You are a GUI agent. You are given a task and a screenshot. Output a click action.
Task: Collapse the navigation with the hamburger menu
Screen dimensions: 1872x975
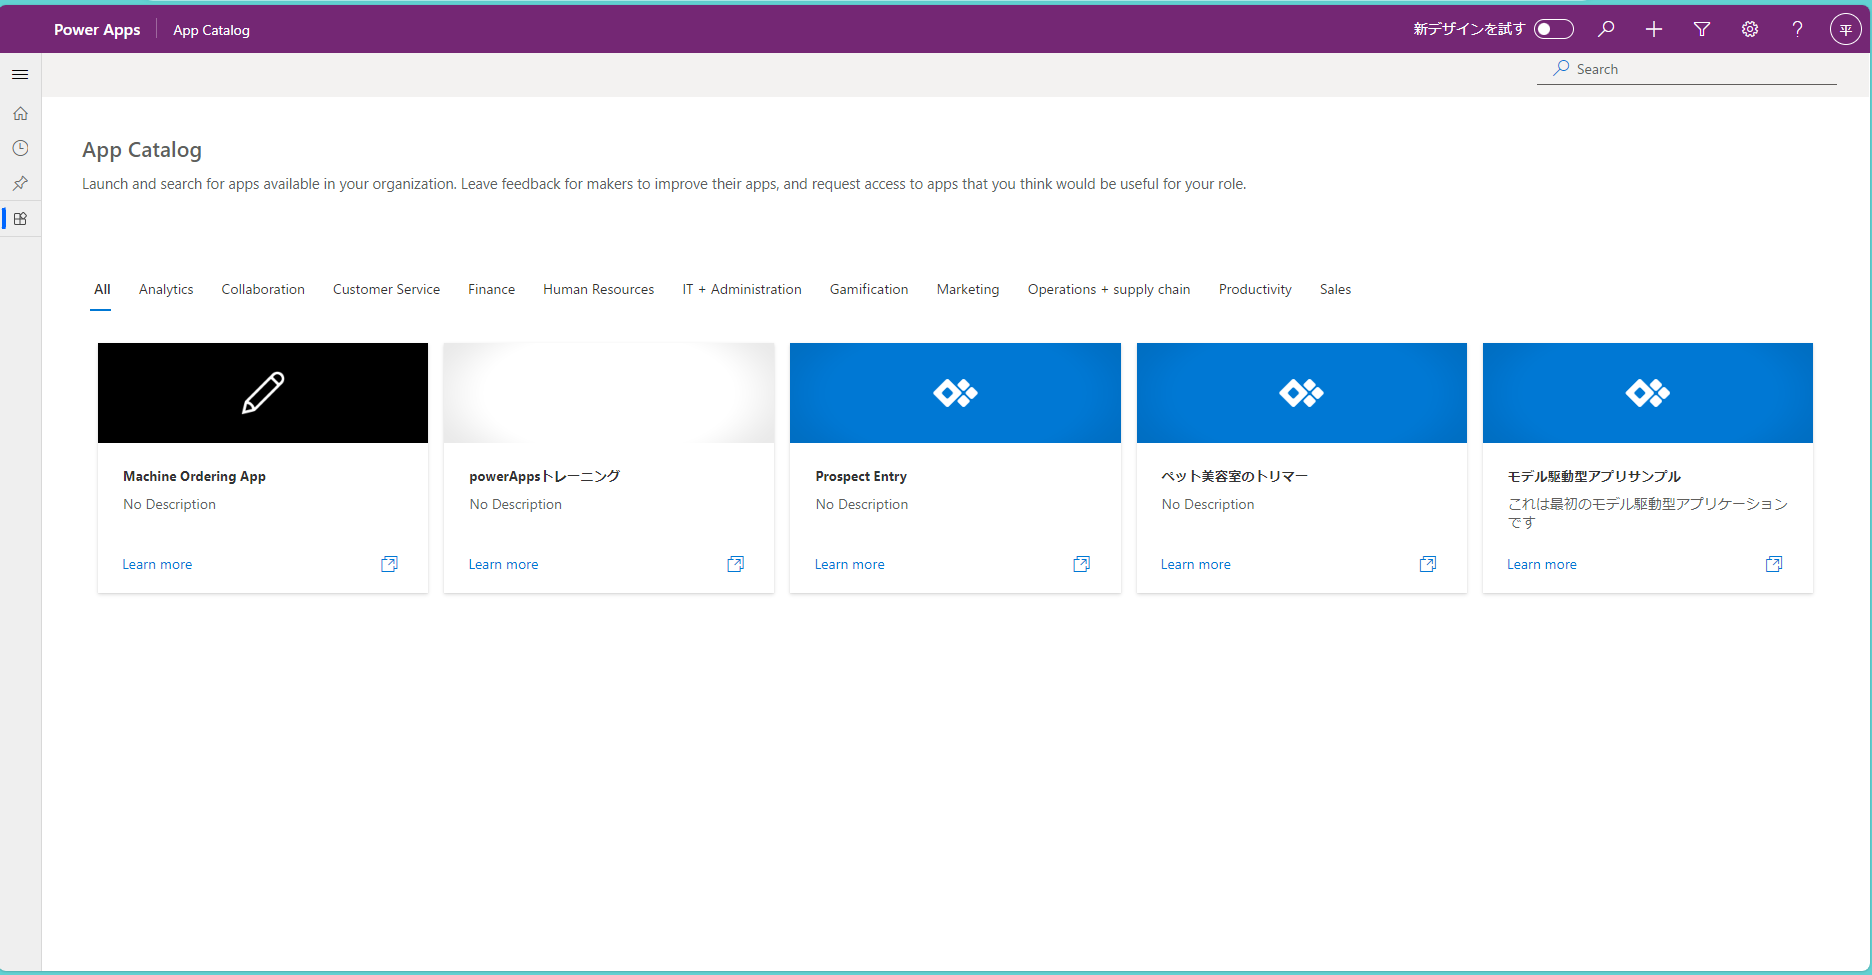(x=20, y=74)
